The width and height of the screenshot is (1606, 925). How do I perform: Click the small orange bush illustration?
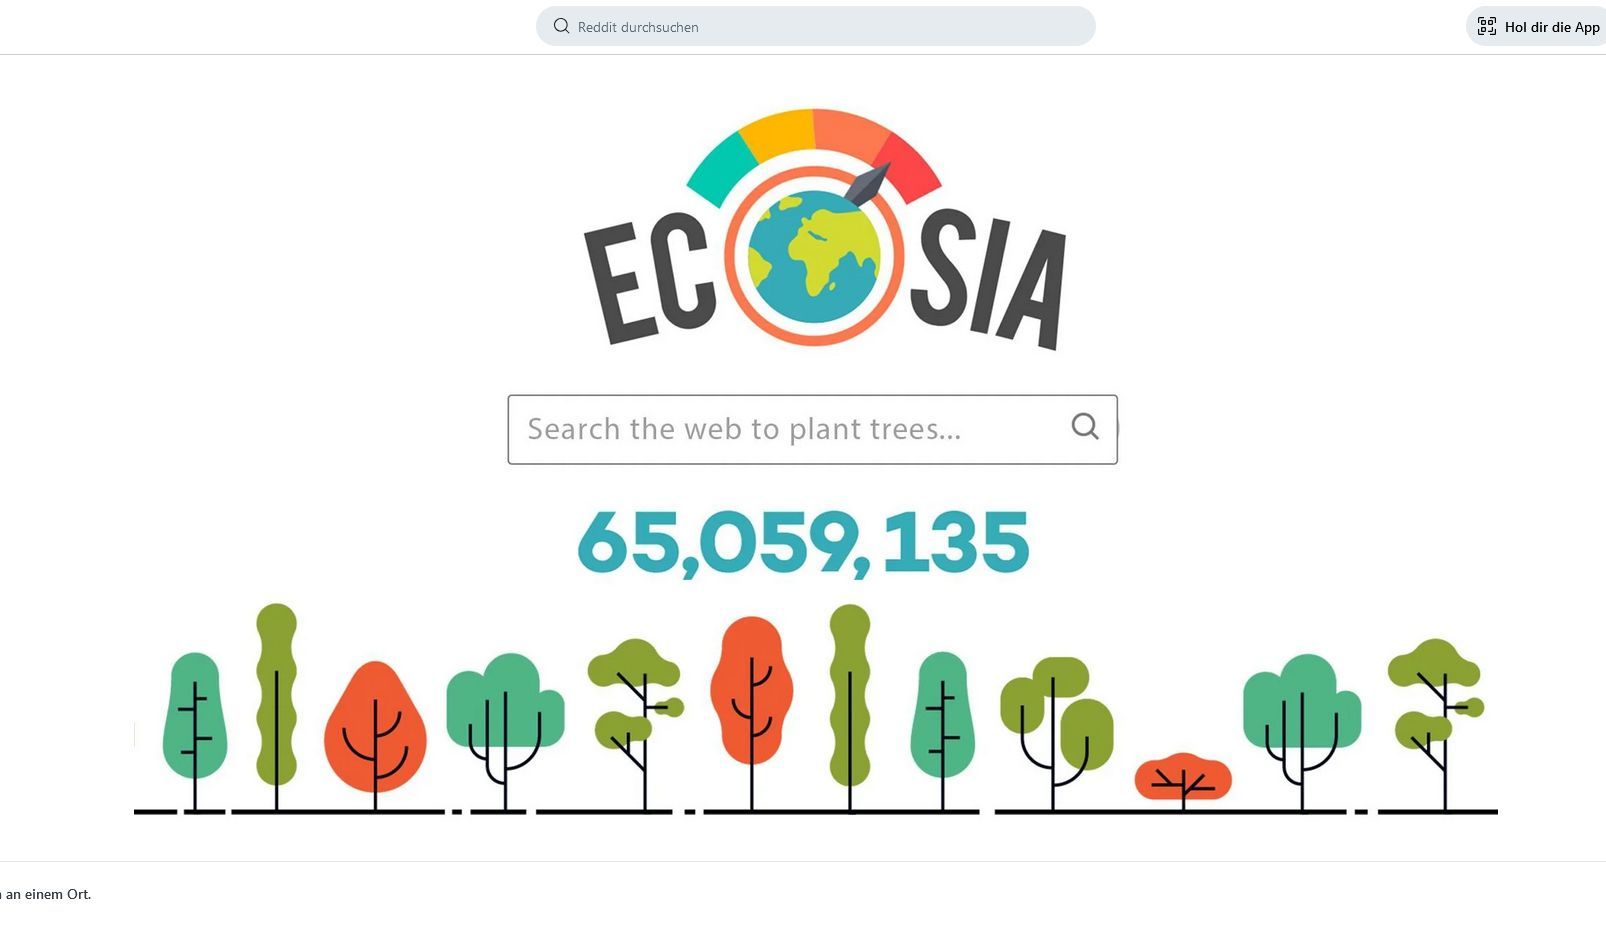click(1183, 777)
